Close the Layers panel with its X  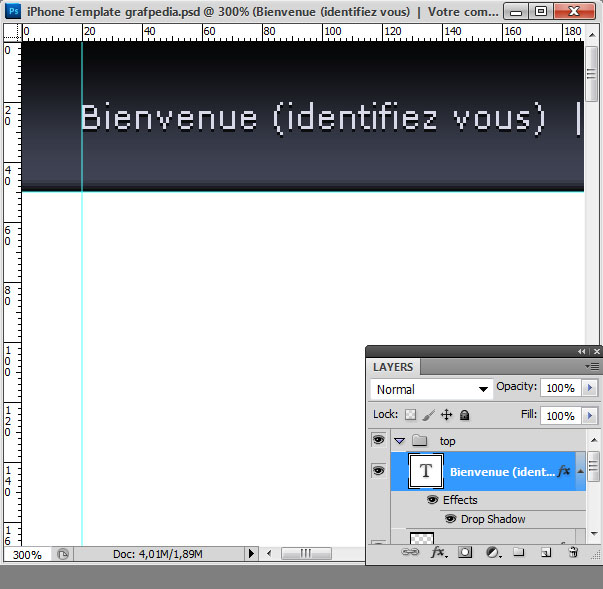point(596,351)
